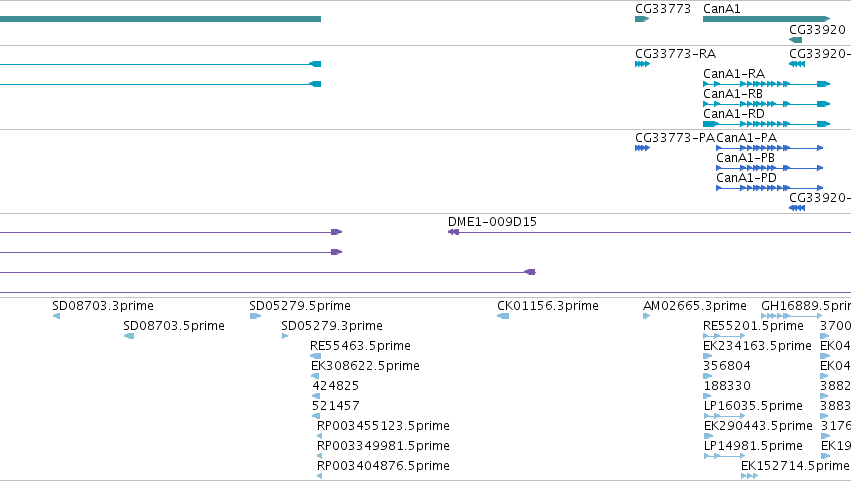Screen dimensions: 851x481
Task: Click the GH16889.5prime EST glyph
Action: [x=792, y=316]
